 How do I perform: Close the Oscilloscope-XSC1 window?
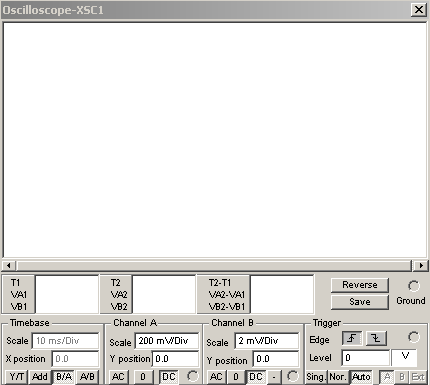coord(419,10)
